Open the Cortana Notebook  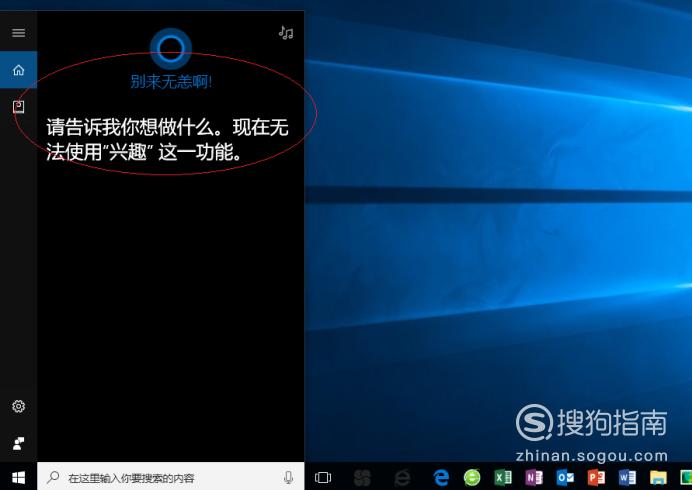pos(19,107)
